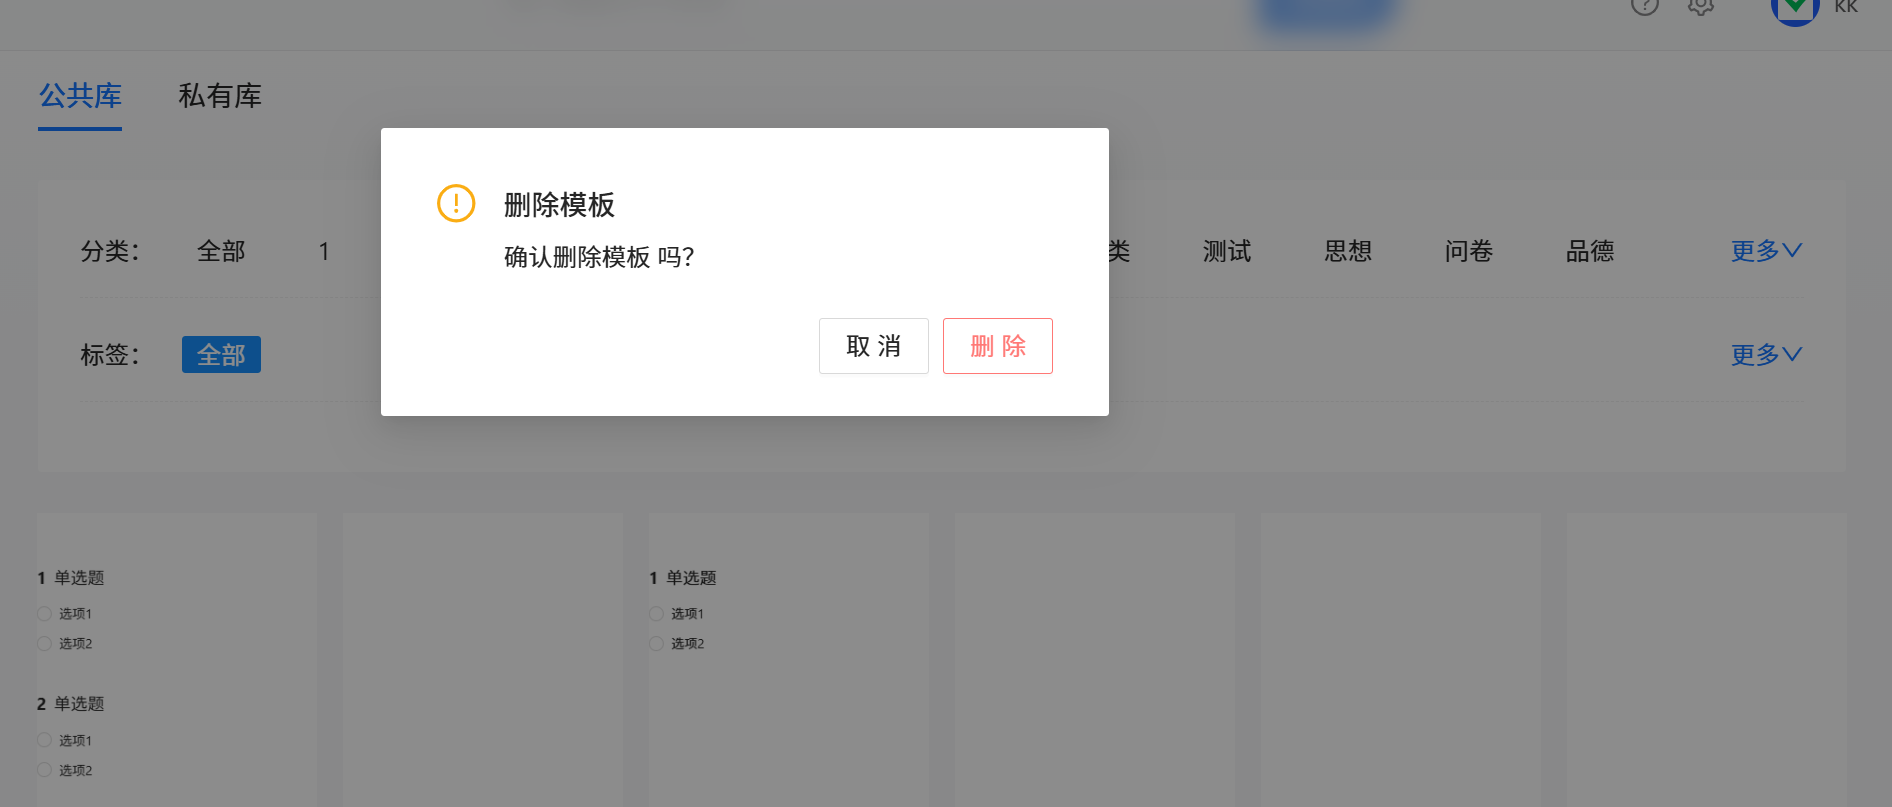Image resolution: width=1892 pixels, height=807 pixels.
Task: Click the help question mark icon
Action: coord(1644,6)
